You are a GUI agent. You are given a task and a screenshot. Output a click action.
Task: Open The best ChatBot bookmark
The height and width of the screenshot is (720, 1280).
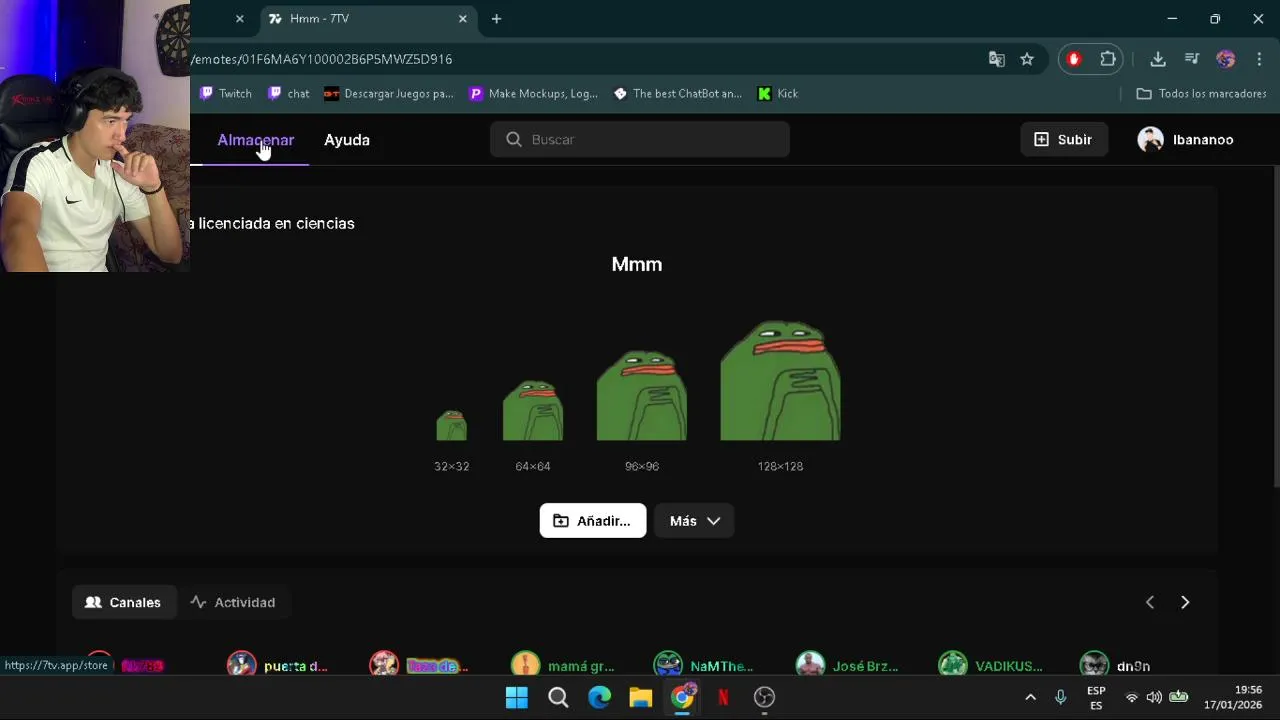click(x=677, y=93)
